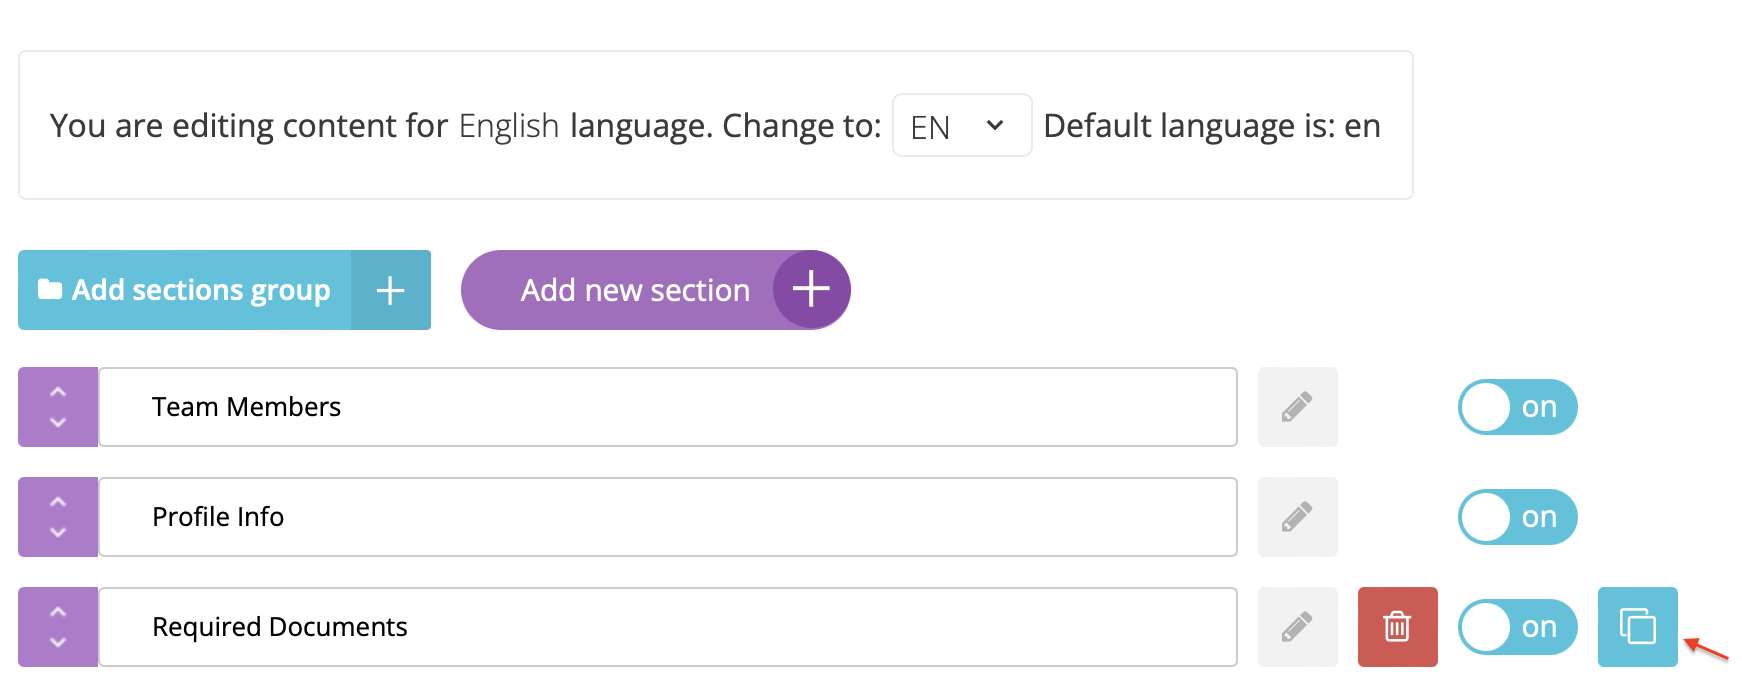Click the pencil edit icon for Team Members
This screenshot has height=686, width=1742.
tap(1297, 407)
